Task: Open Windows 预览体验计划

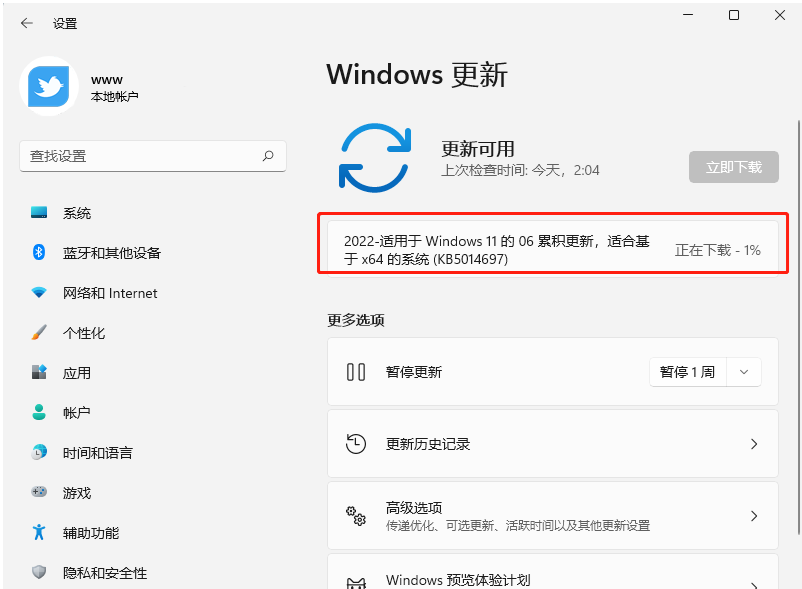Action: click(552, 580)
